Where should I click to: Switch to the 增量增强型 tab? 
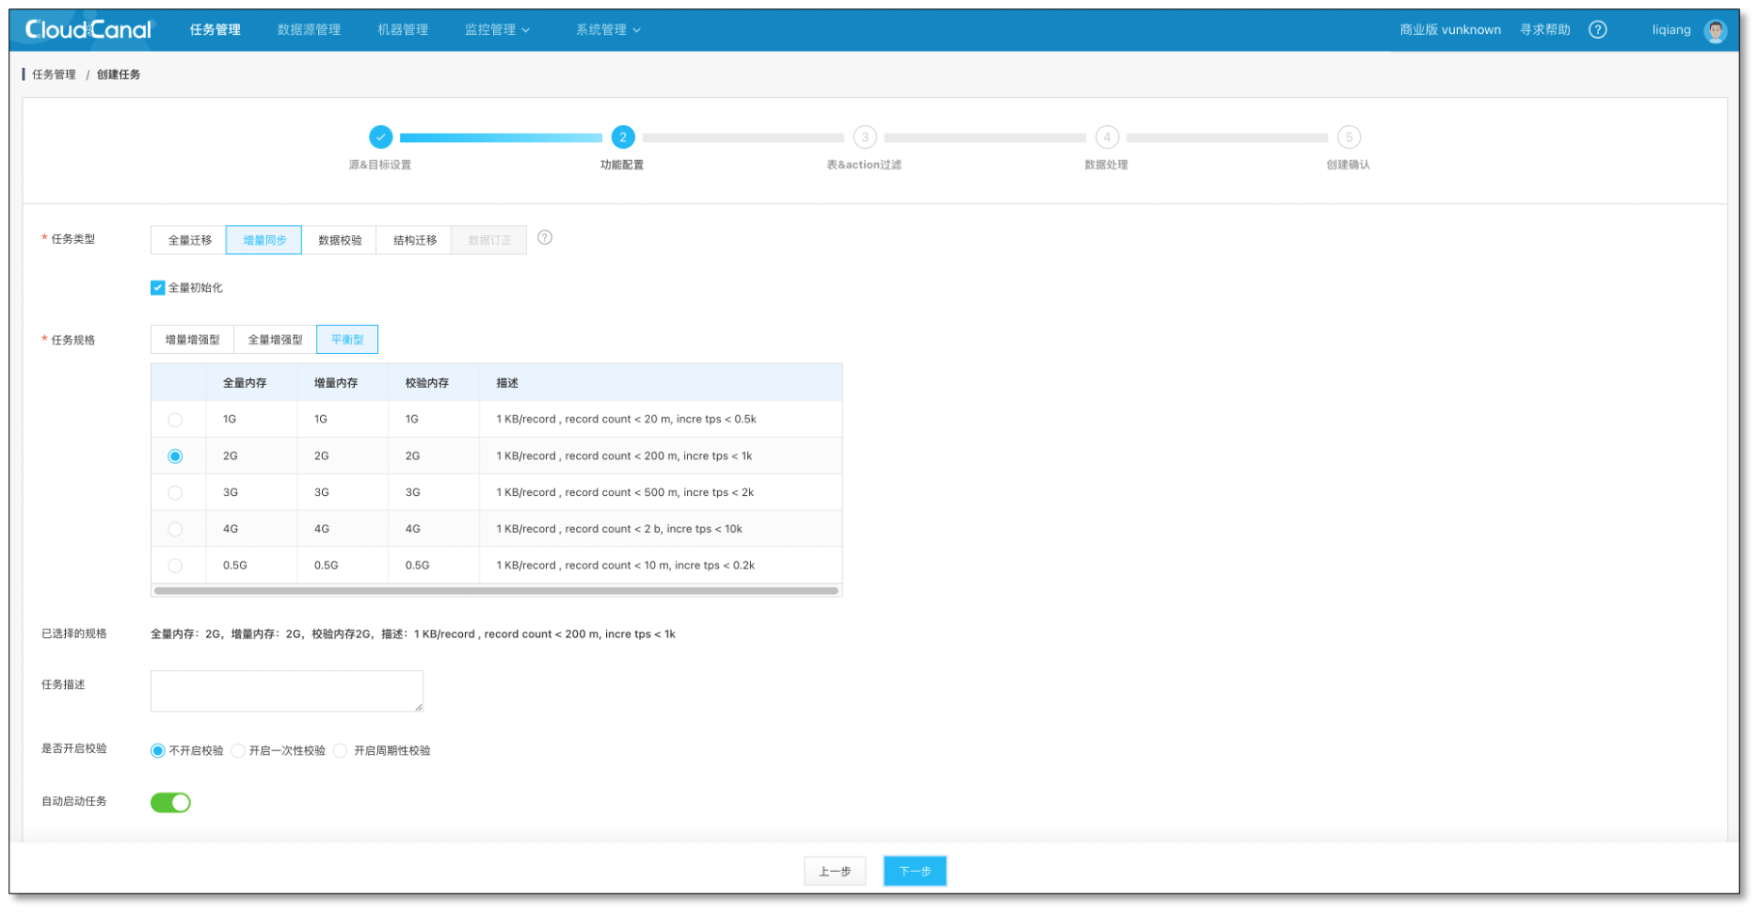pyautogui.click(x=191, y=339)
